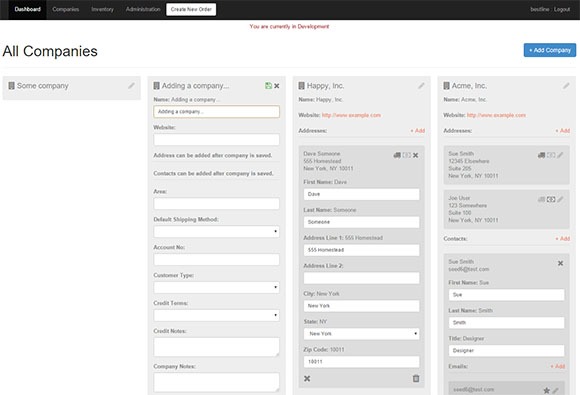Save the new company with the green disk icon
Viewport: 580px width, 395px height.
point(268,86)
